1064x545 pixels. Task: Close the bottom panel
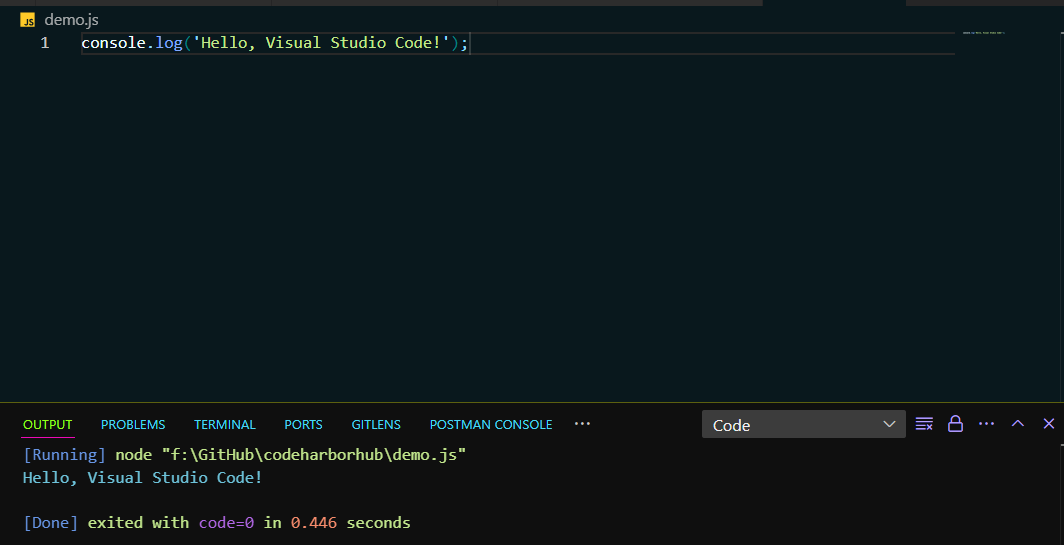(x=1049, y=424)
